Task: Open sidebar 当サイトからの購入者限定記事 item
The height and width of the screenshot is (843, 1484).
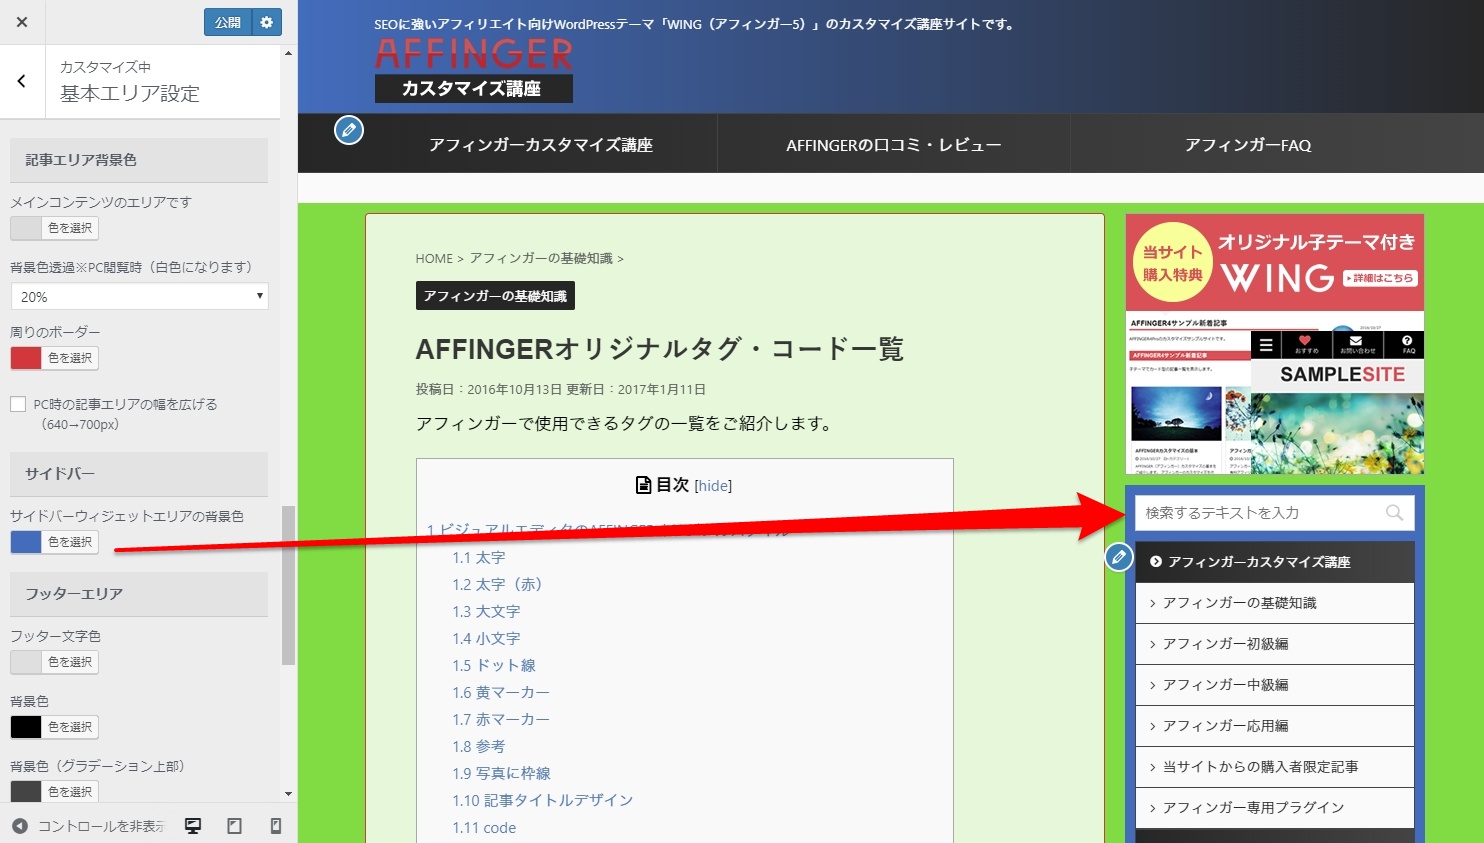Action: point(1275,767)
